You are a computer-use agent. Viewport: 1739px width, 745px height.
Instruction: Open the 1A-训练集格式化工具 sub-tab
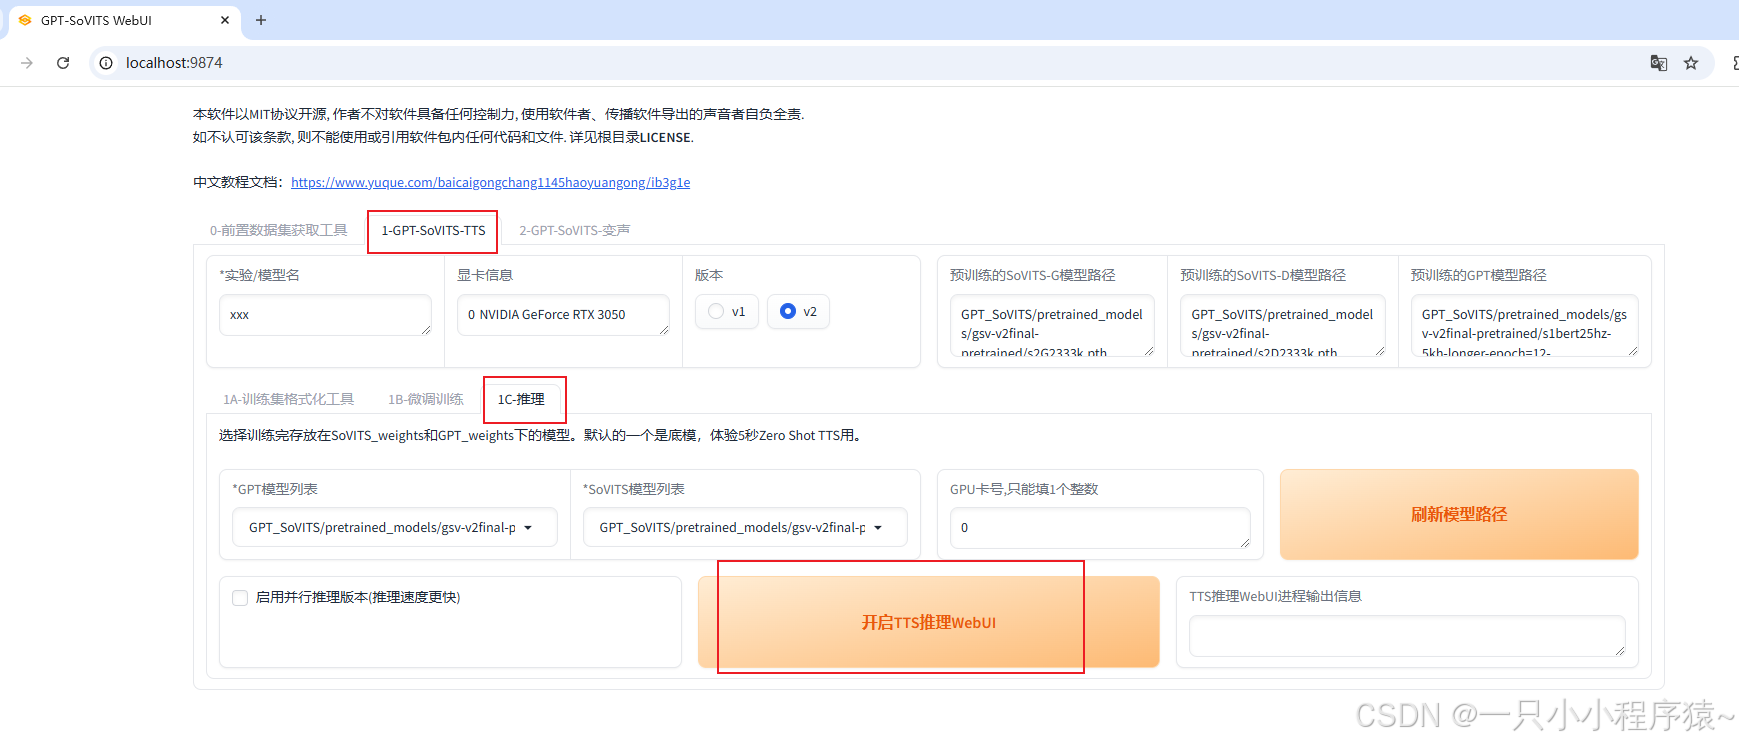pyautogui.click(x=288, y=399)
